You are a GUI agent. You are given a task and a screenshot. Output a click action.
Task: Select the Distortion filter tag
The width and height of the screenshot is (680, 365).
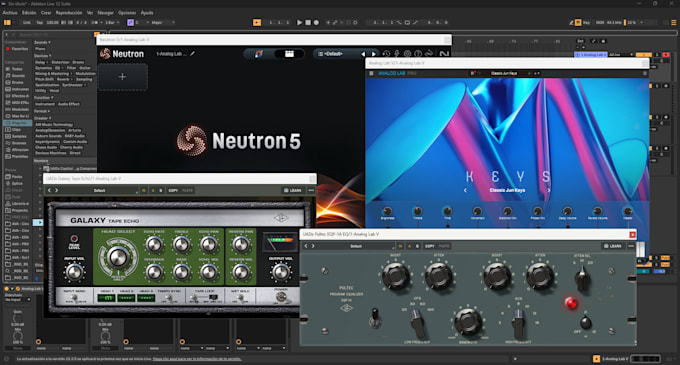coord(60,62)
